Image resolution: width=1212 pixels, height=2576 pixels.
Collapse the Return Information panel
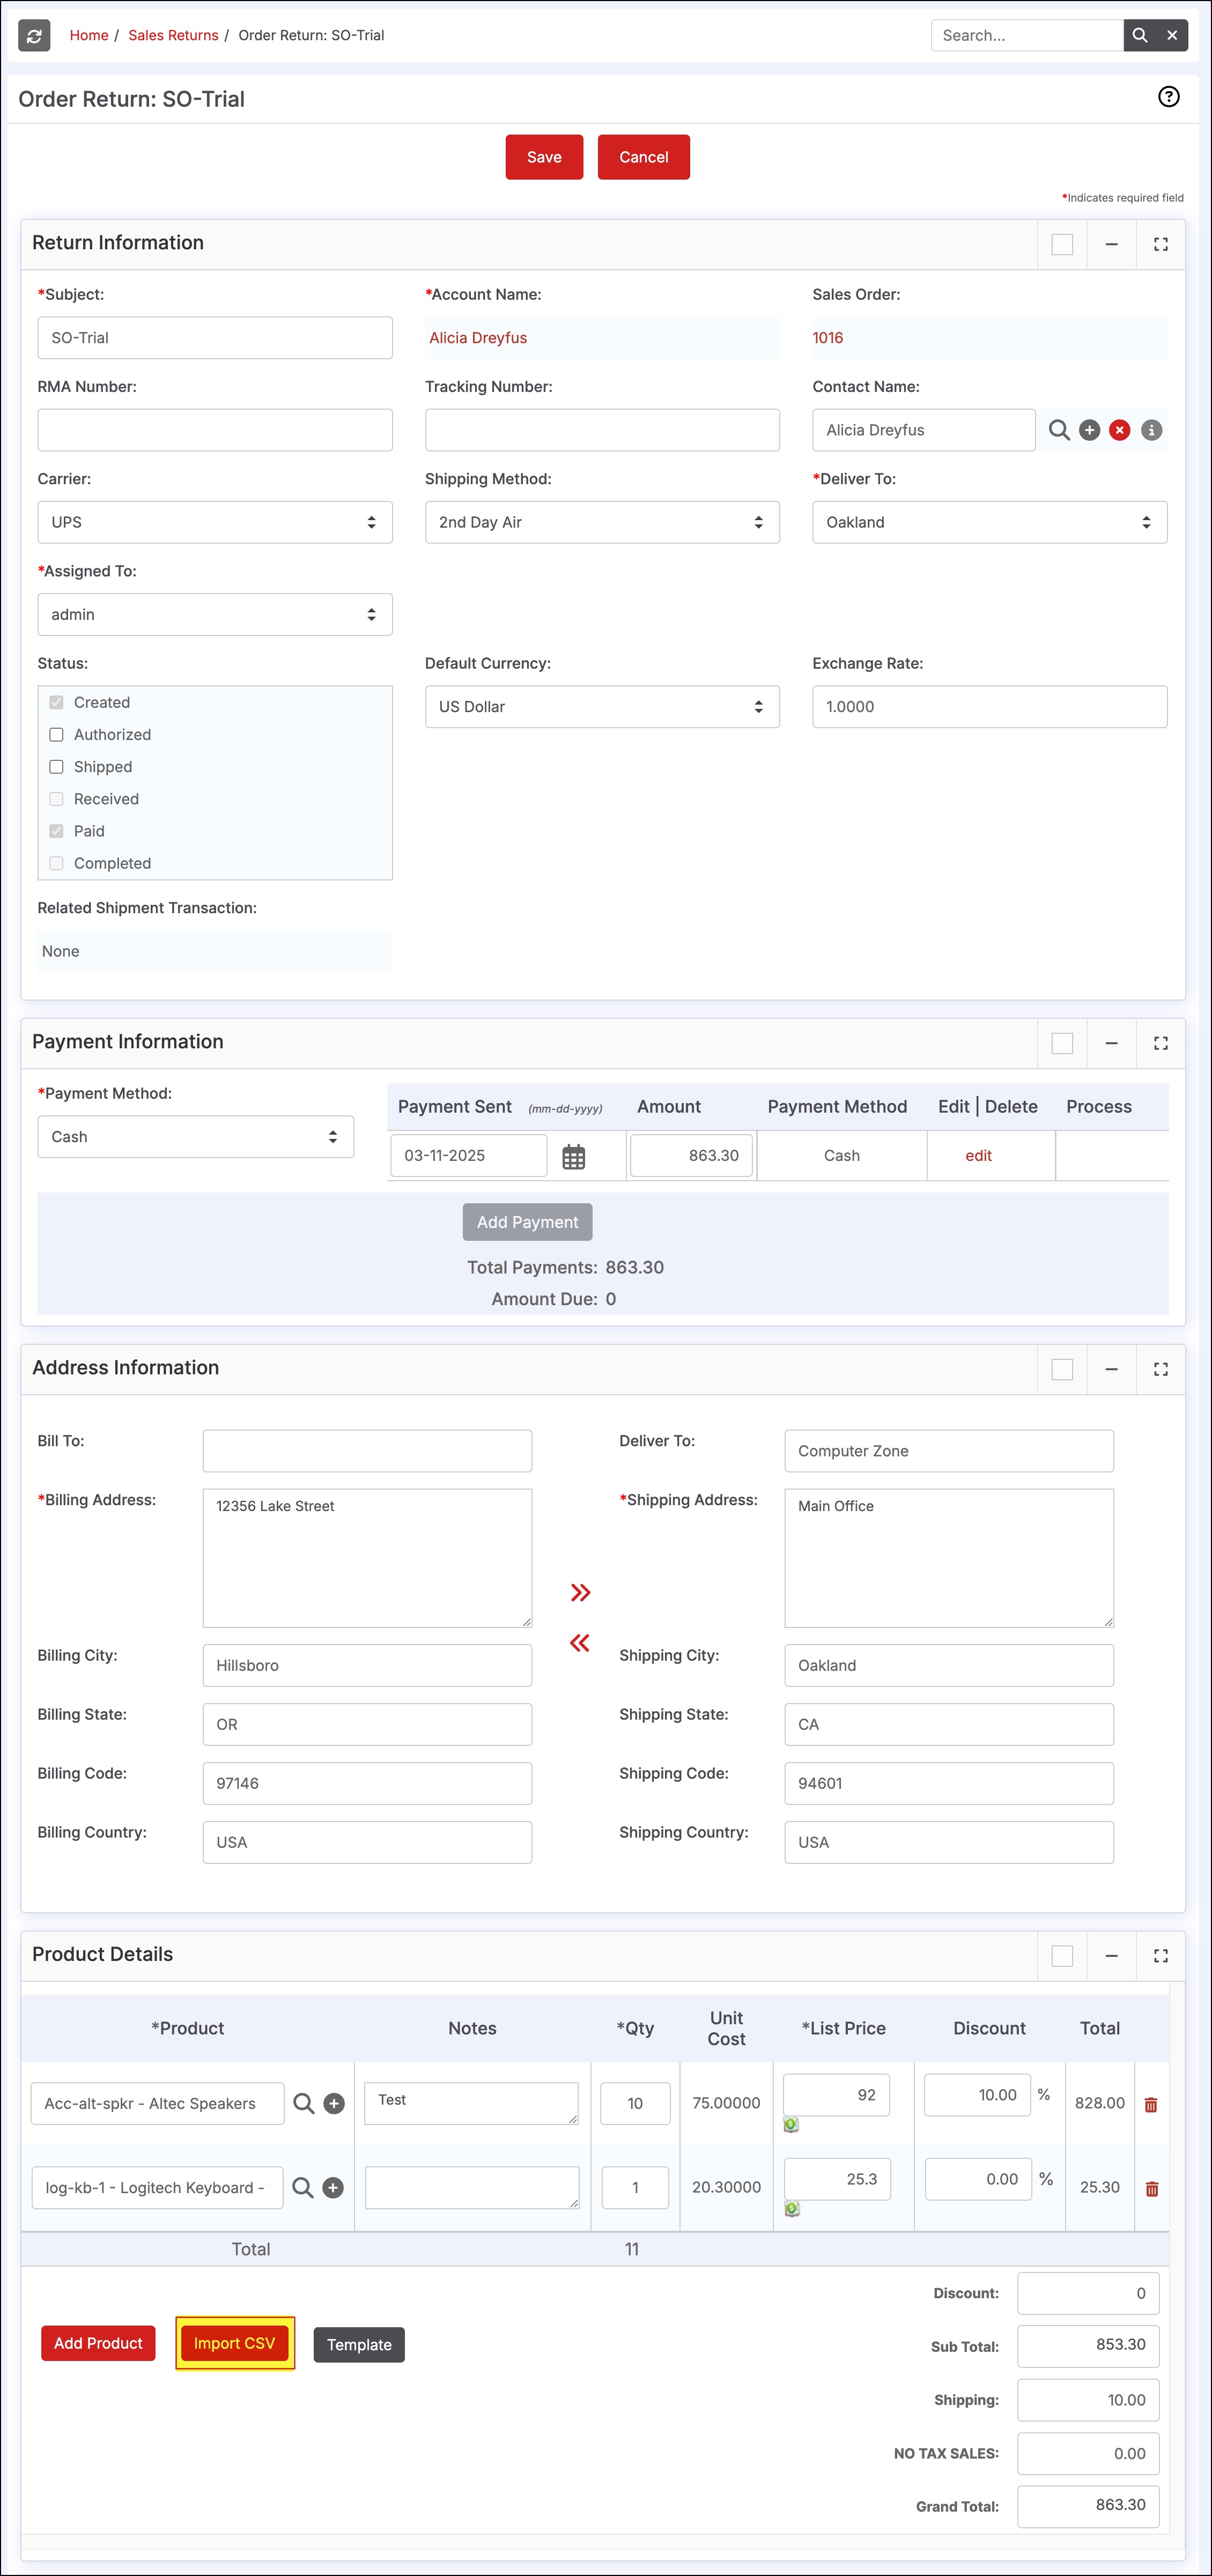coord(1111,244)
